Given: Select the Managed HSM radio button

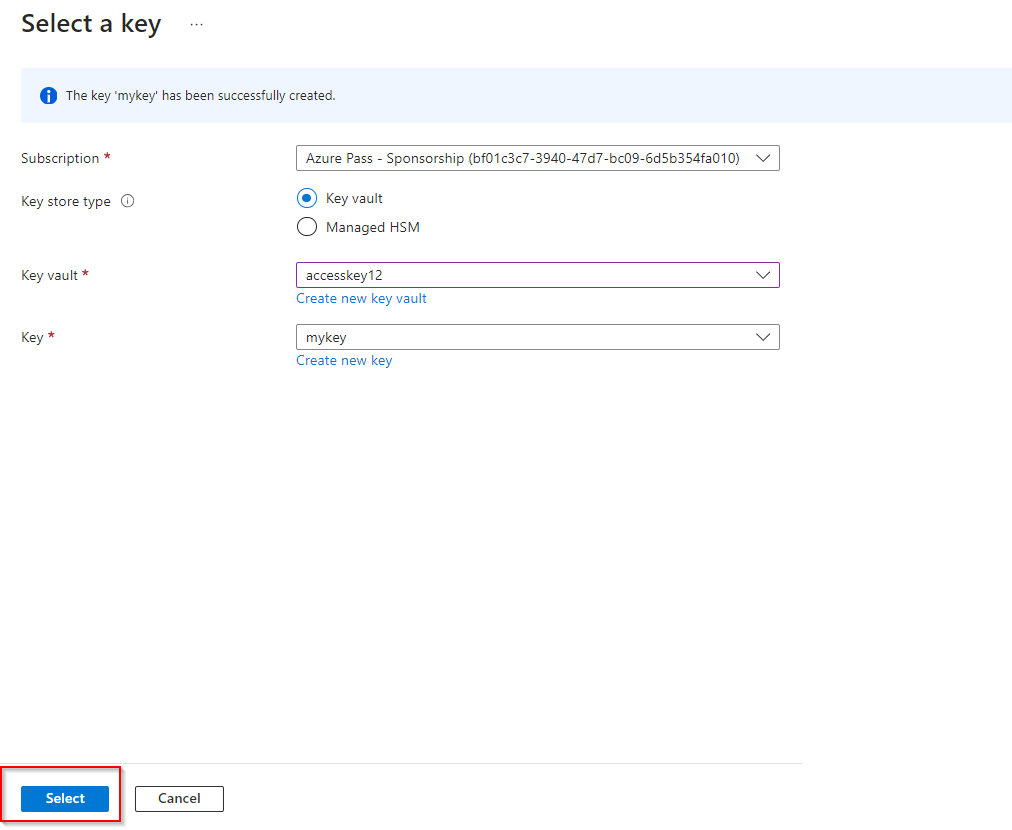Looking at the screenshot, I should click(x=307, y=227).
